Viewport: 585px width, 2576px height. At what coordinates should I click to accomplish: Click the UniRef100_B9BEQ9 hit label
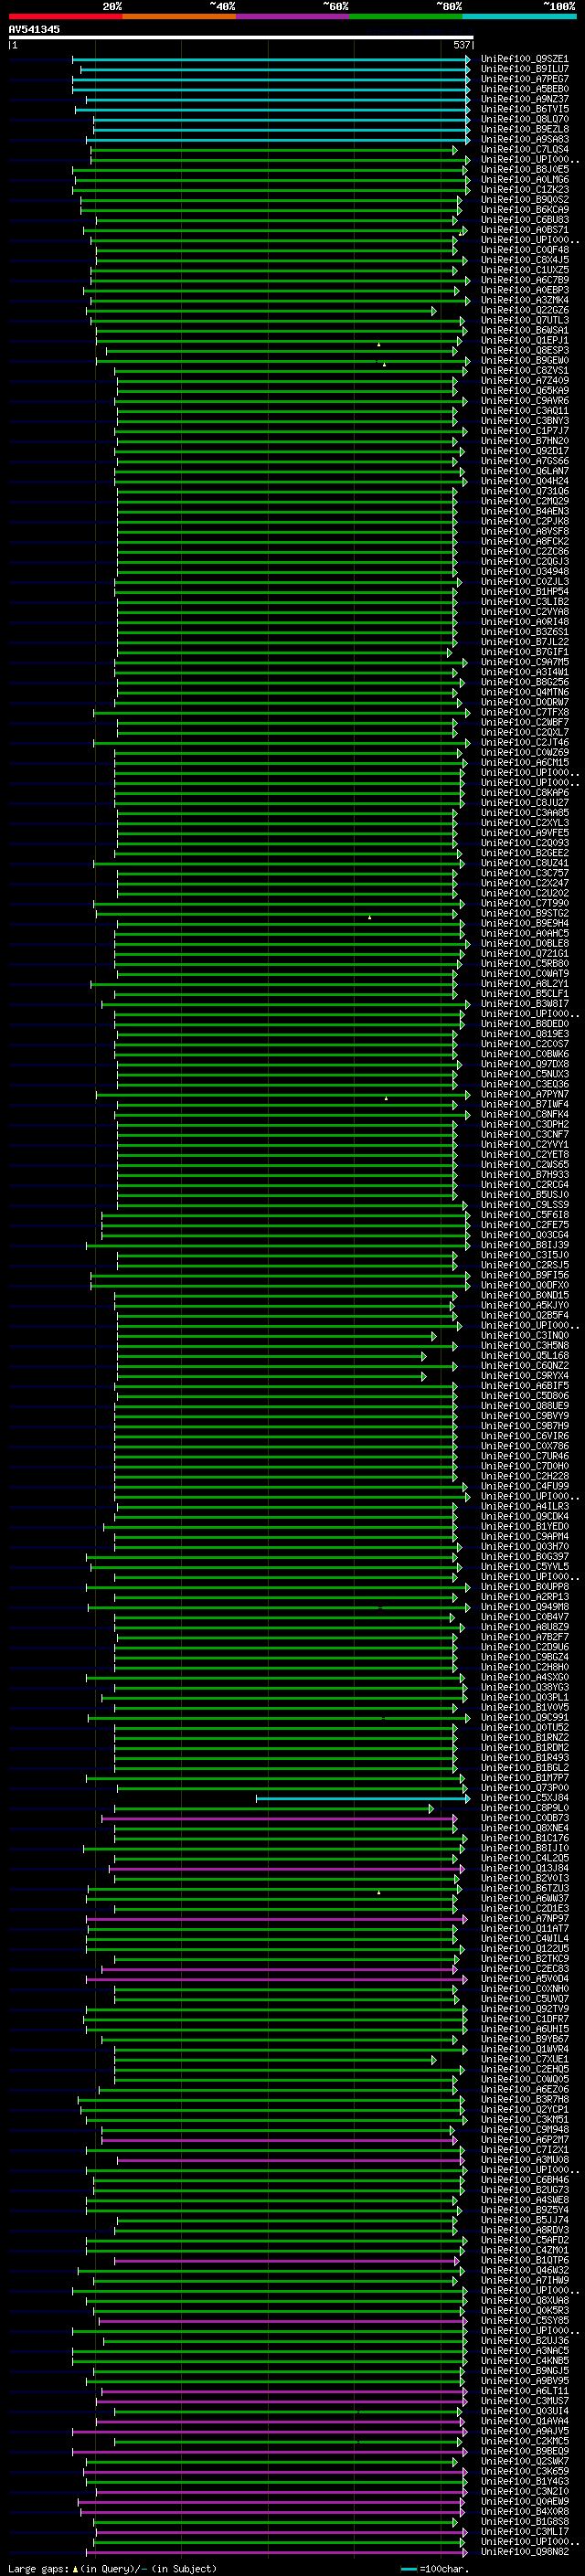(x=525, y=2451)
